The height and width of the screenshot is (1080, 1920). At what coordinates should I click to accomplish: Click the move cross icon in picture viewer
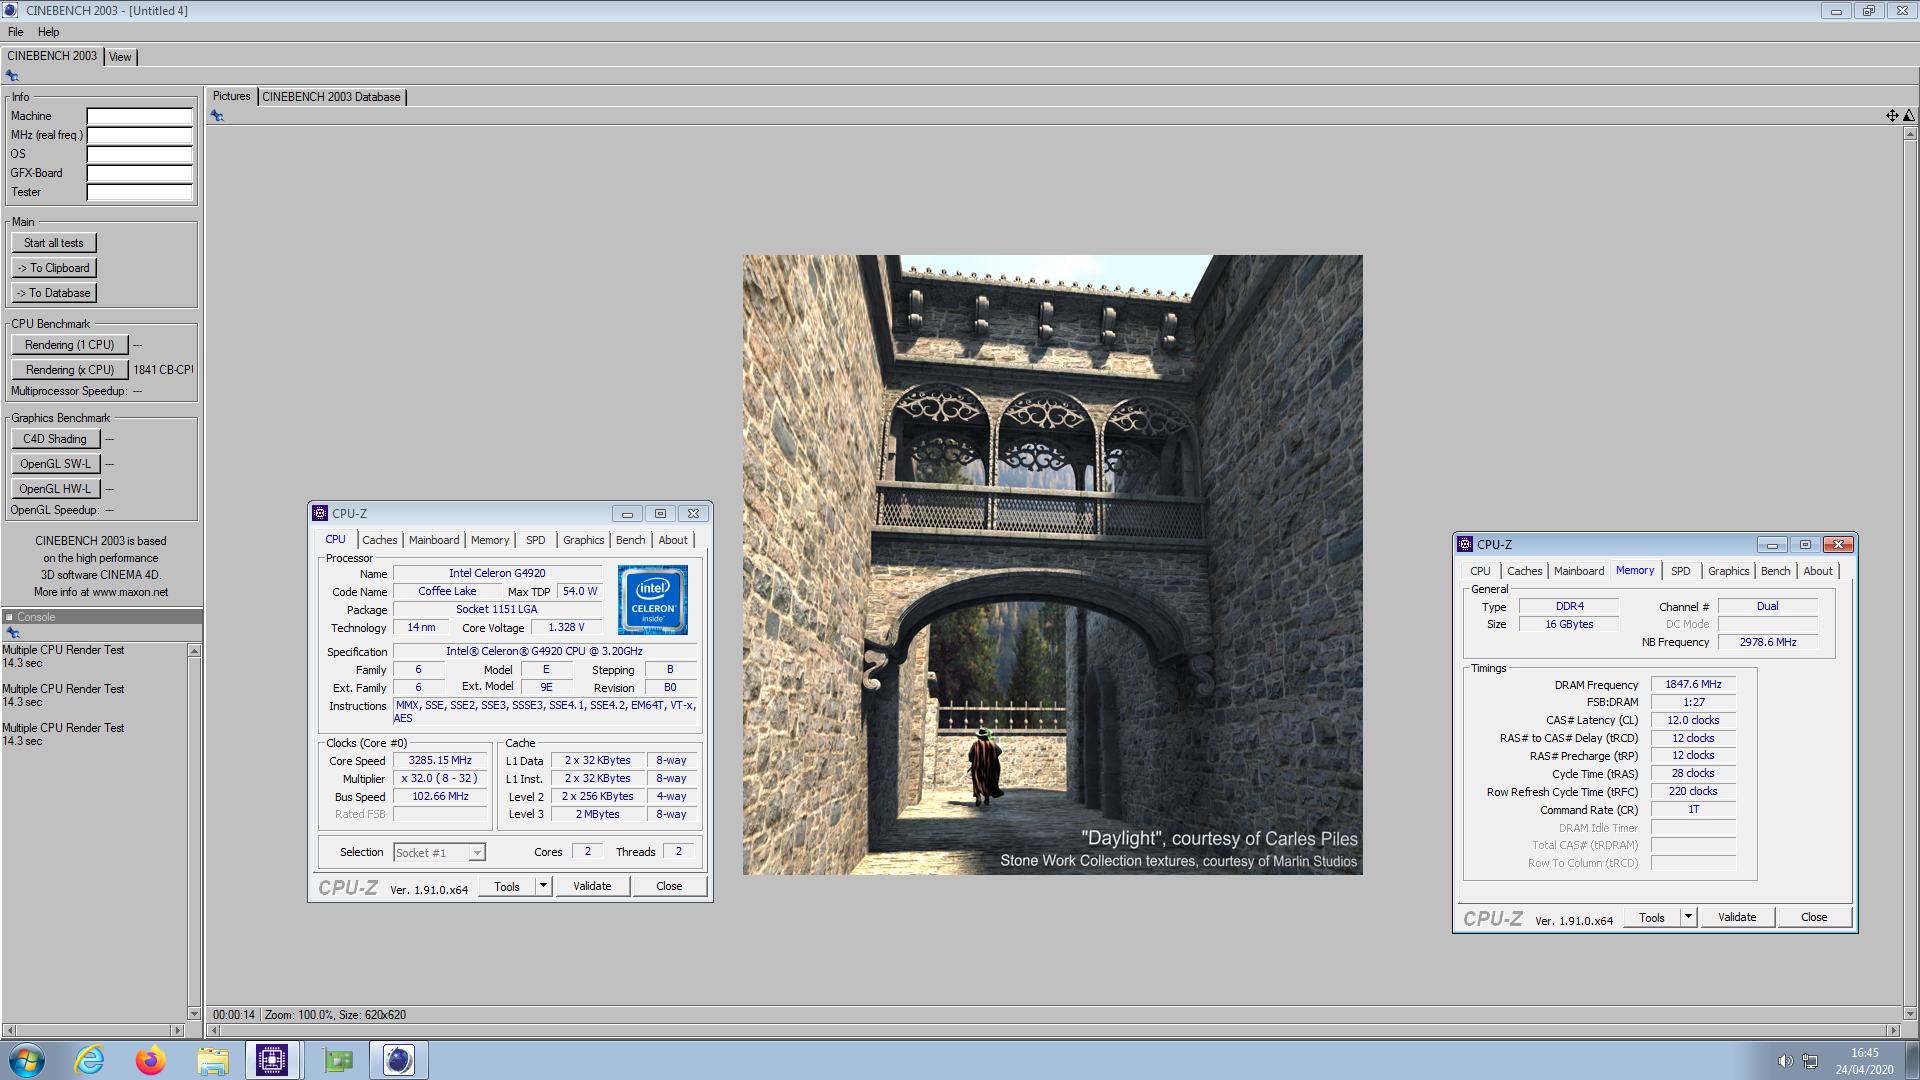1892,116
